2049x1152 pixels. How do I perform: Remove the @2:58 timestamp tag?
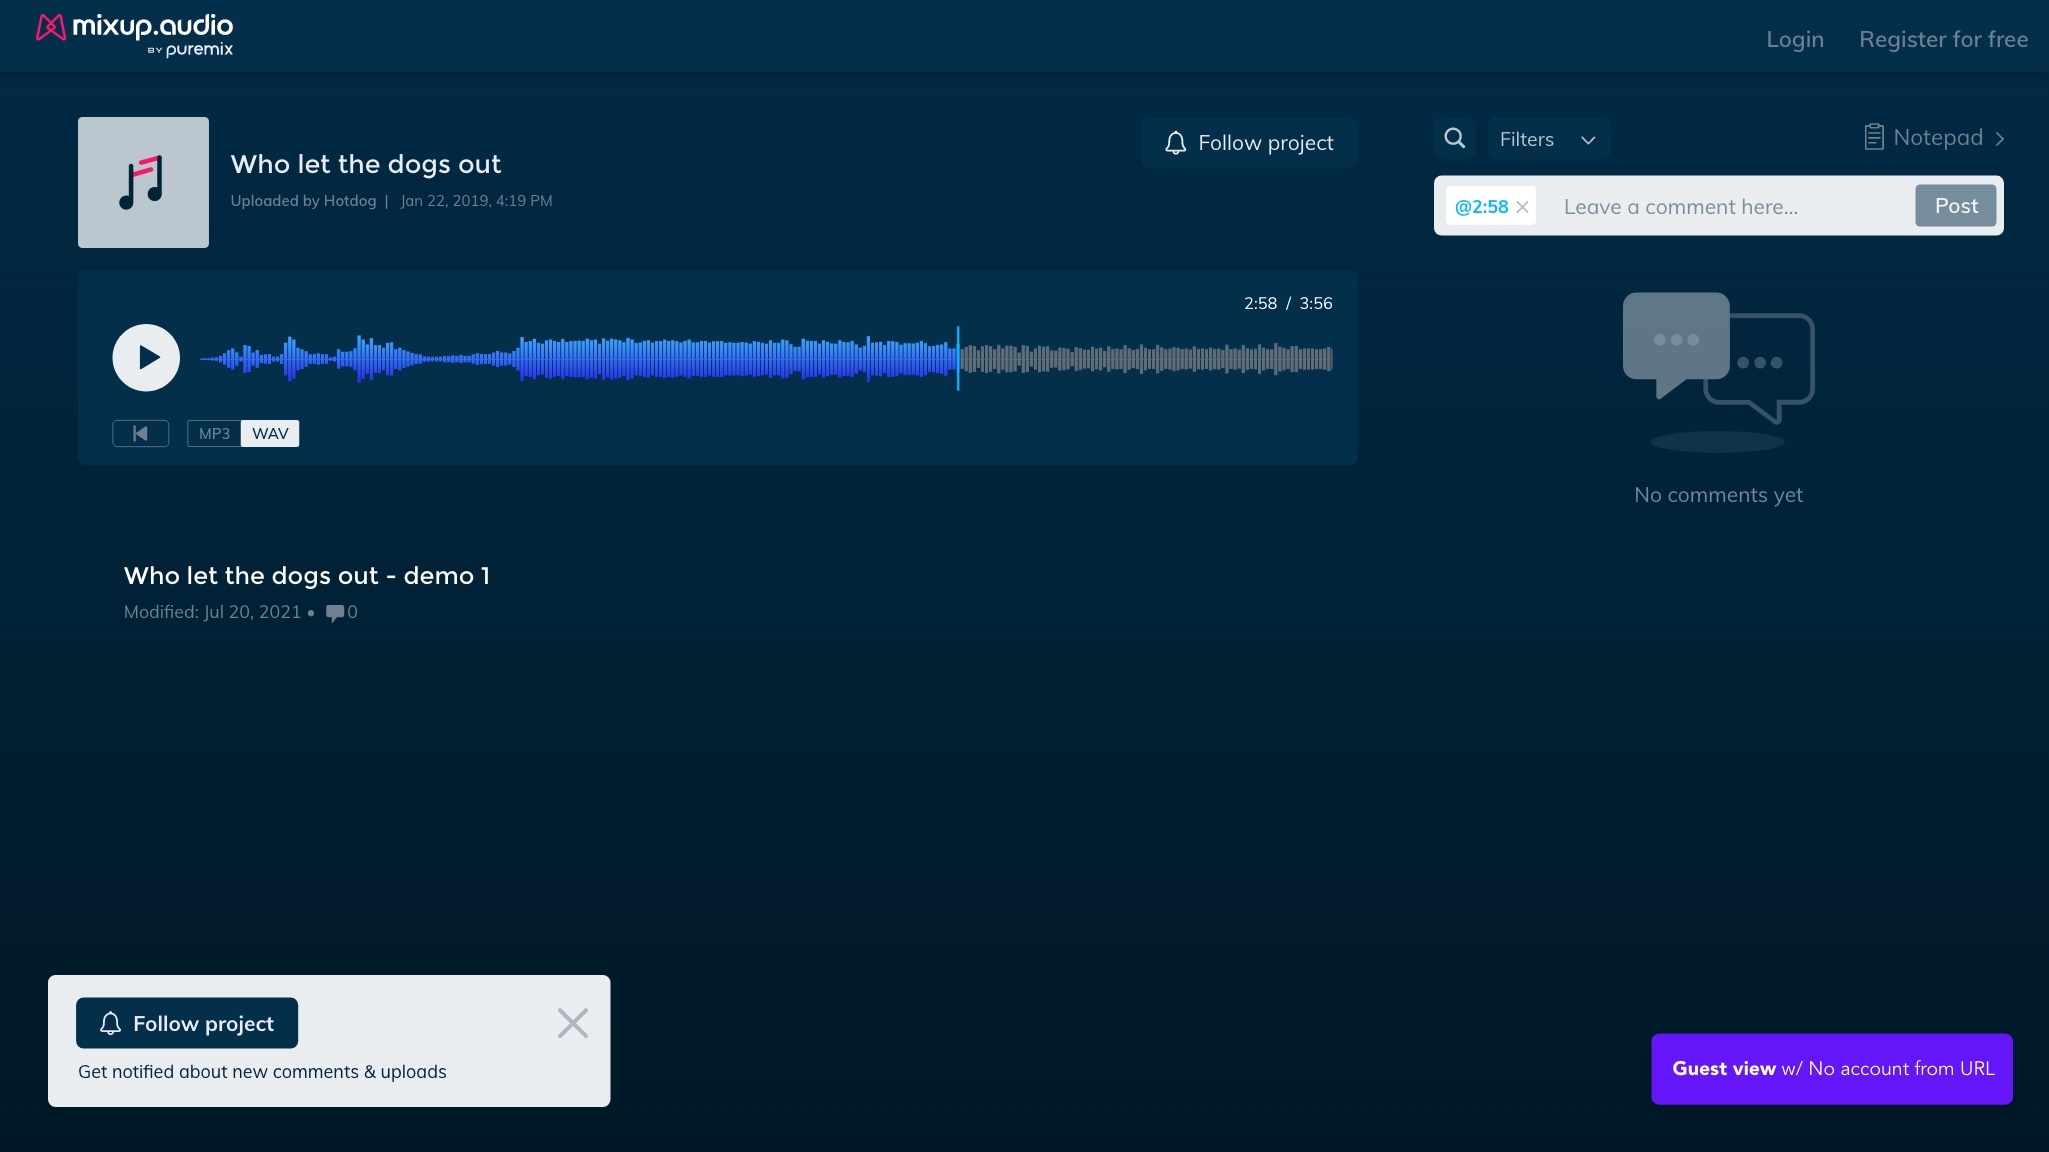[1522, 207]
